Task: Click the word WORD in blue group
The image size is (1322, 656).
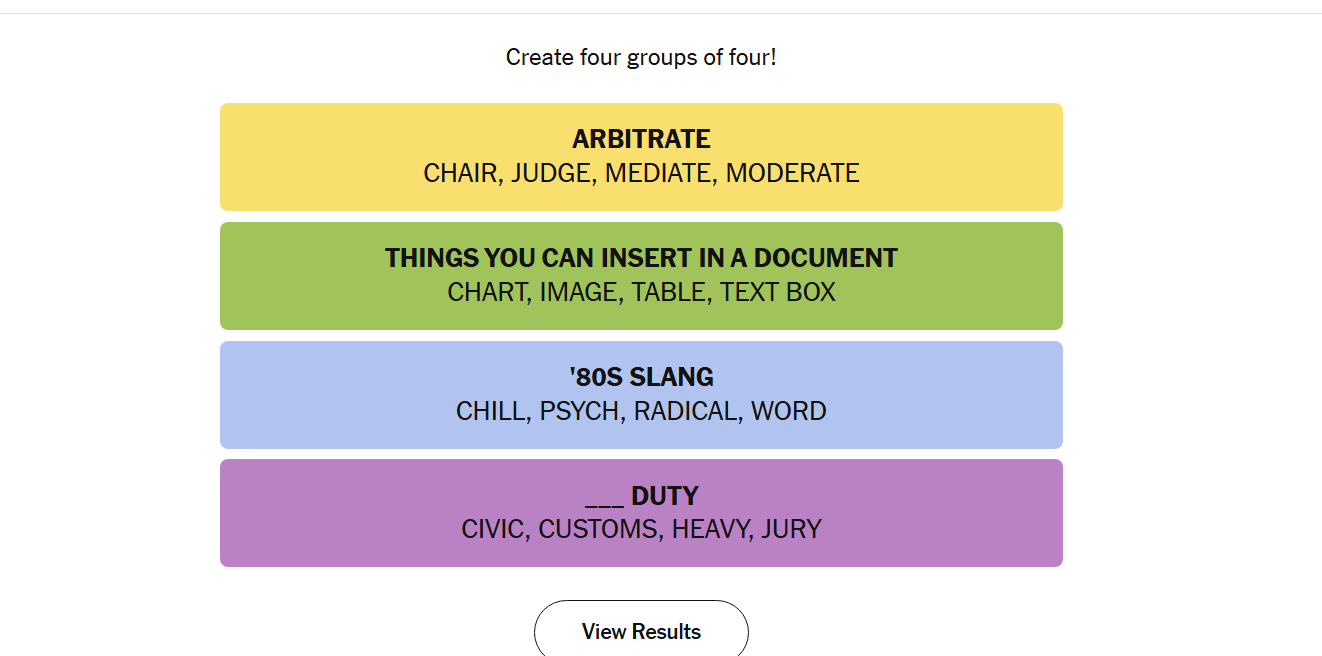Action: (789, 411)
